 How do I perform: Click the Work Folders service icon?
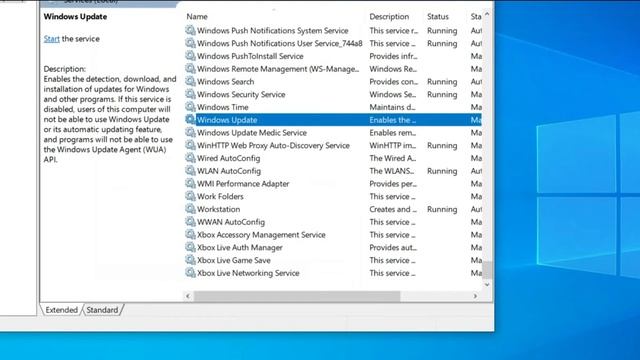(x=190, y=196)
